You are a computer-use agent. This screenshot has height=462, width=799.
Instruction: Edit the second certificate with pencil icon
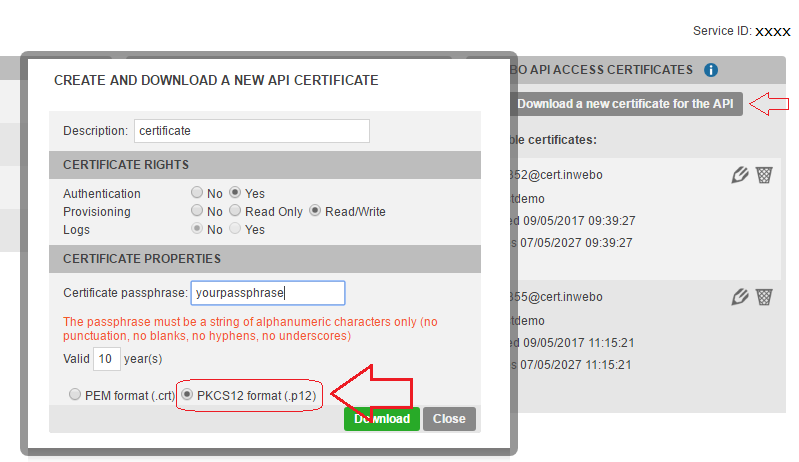[740, 297]
